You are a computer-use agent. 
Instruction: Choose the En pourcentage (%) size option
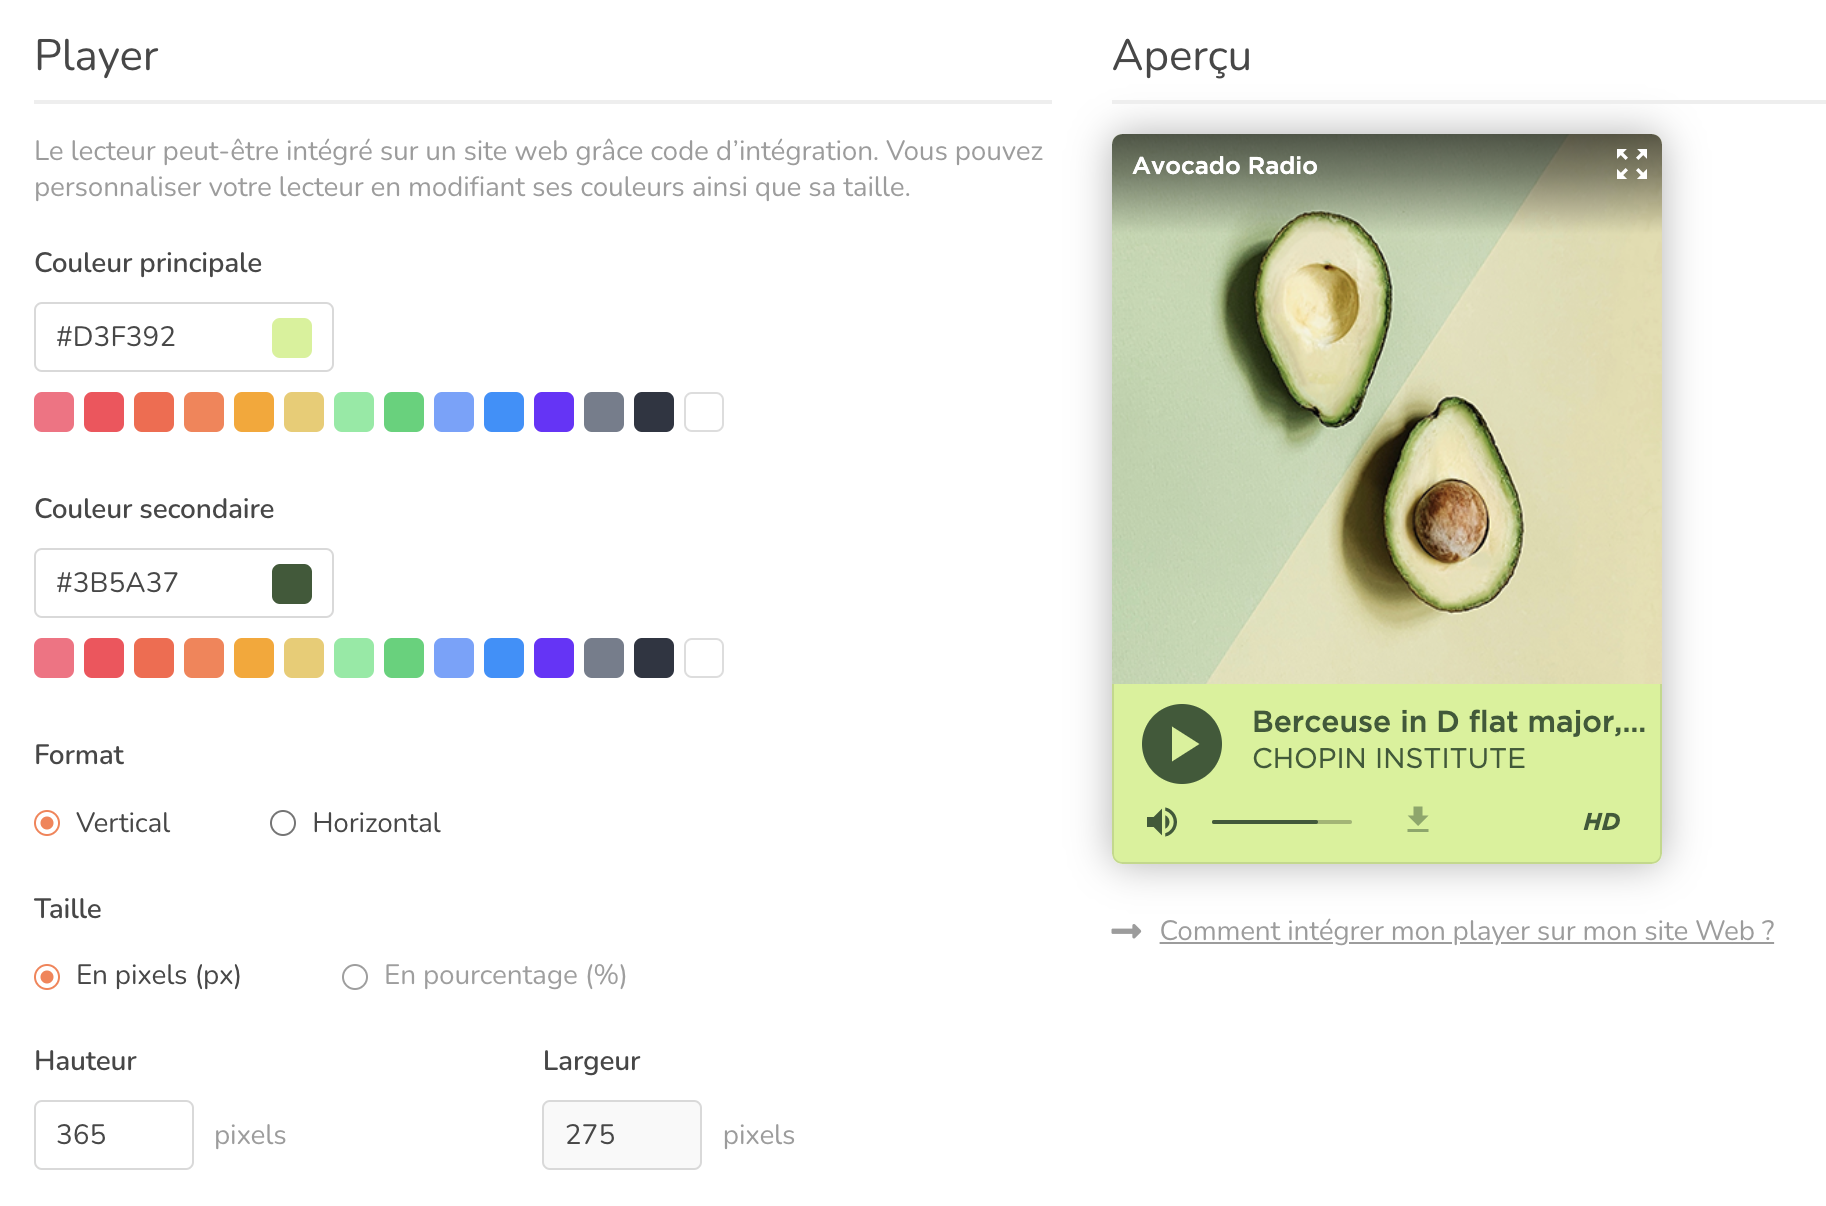(x=355, y=977)
